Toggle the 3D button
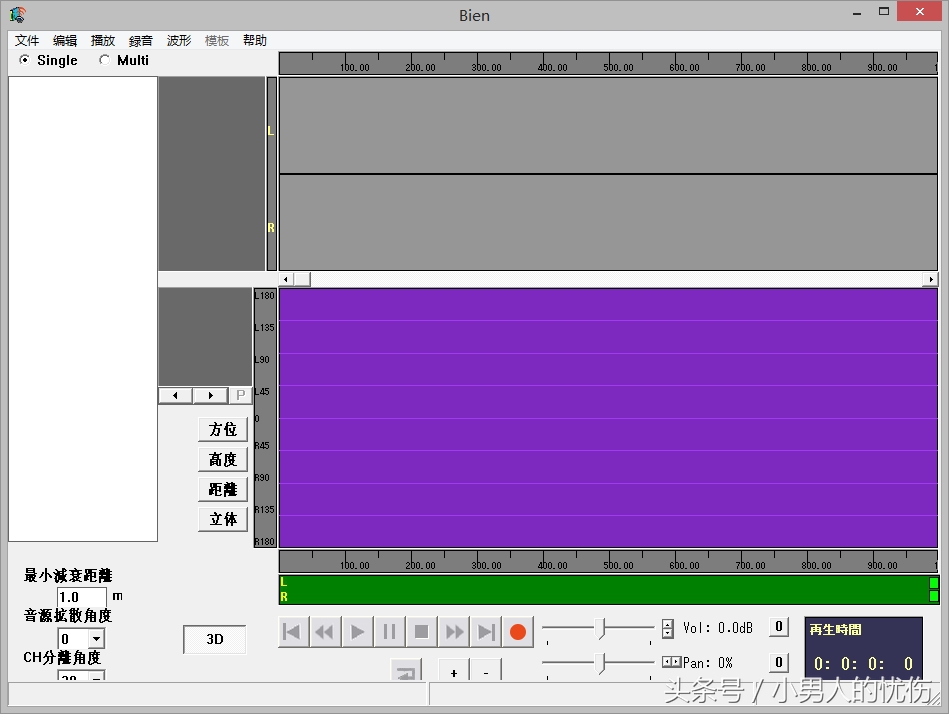The image size is (949, 714). 214,640
